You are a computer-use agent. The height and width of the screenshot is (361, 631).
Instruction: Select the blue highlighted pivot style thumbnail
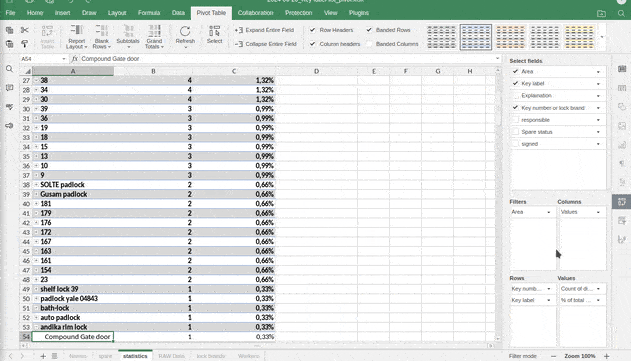point(476,37)
